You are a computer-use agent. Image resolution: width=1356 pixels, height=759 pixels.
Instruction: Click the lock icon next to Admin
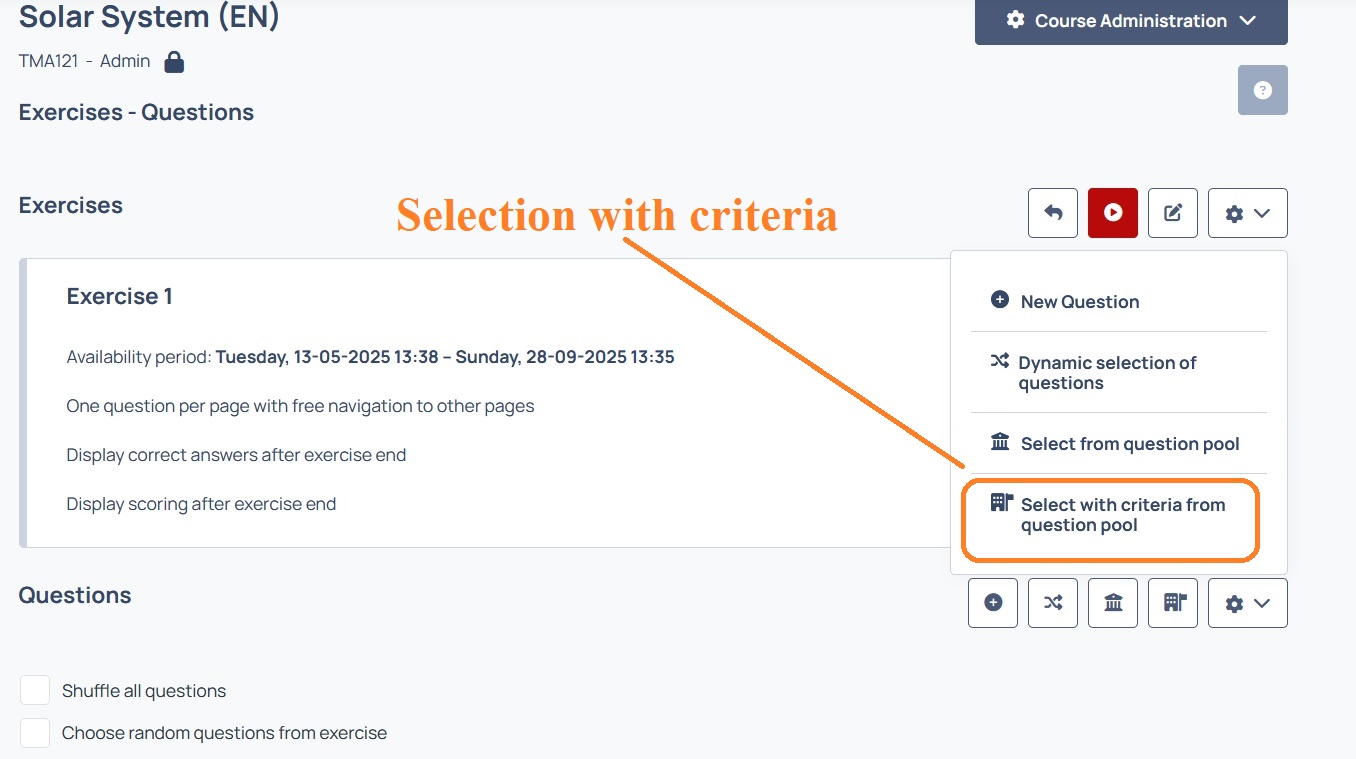(174, 62)
